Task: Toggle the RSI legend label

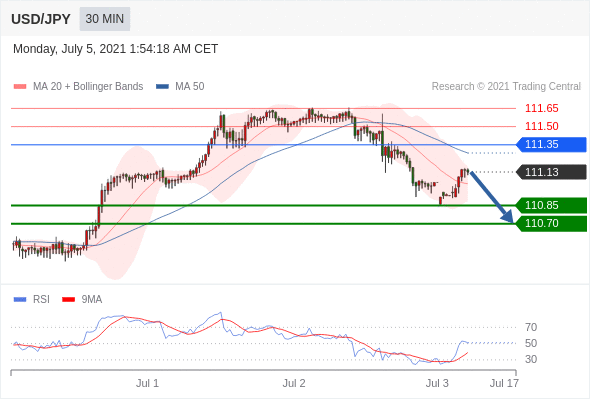Action: (x=41, y=300)
